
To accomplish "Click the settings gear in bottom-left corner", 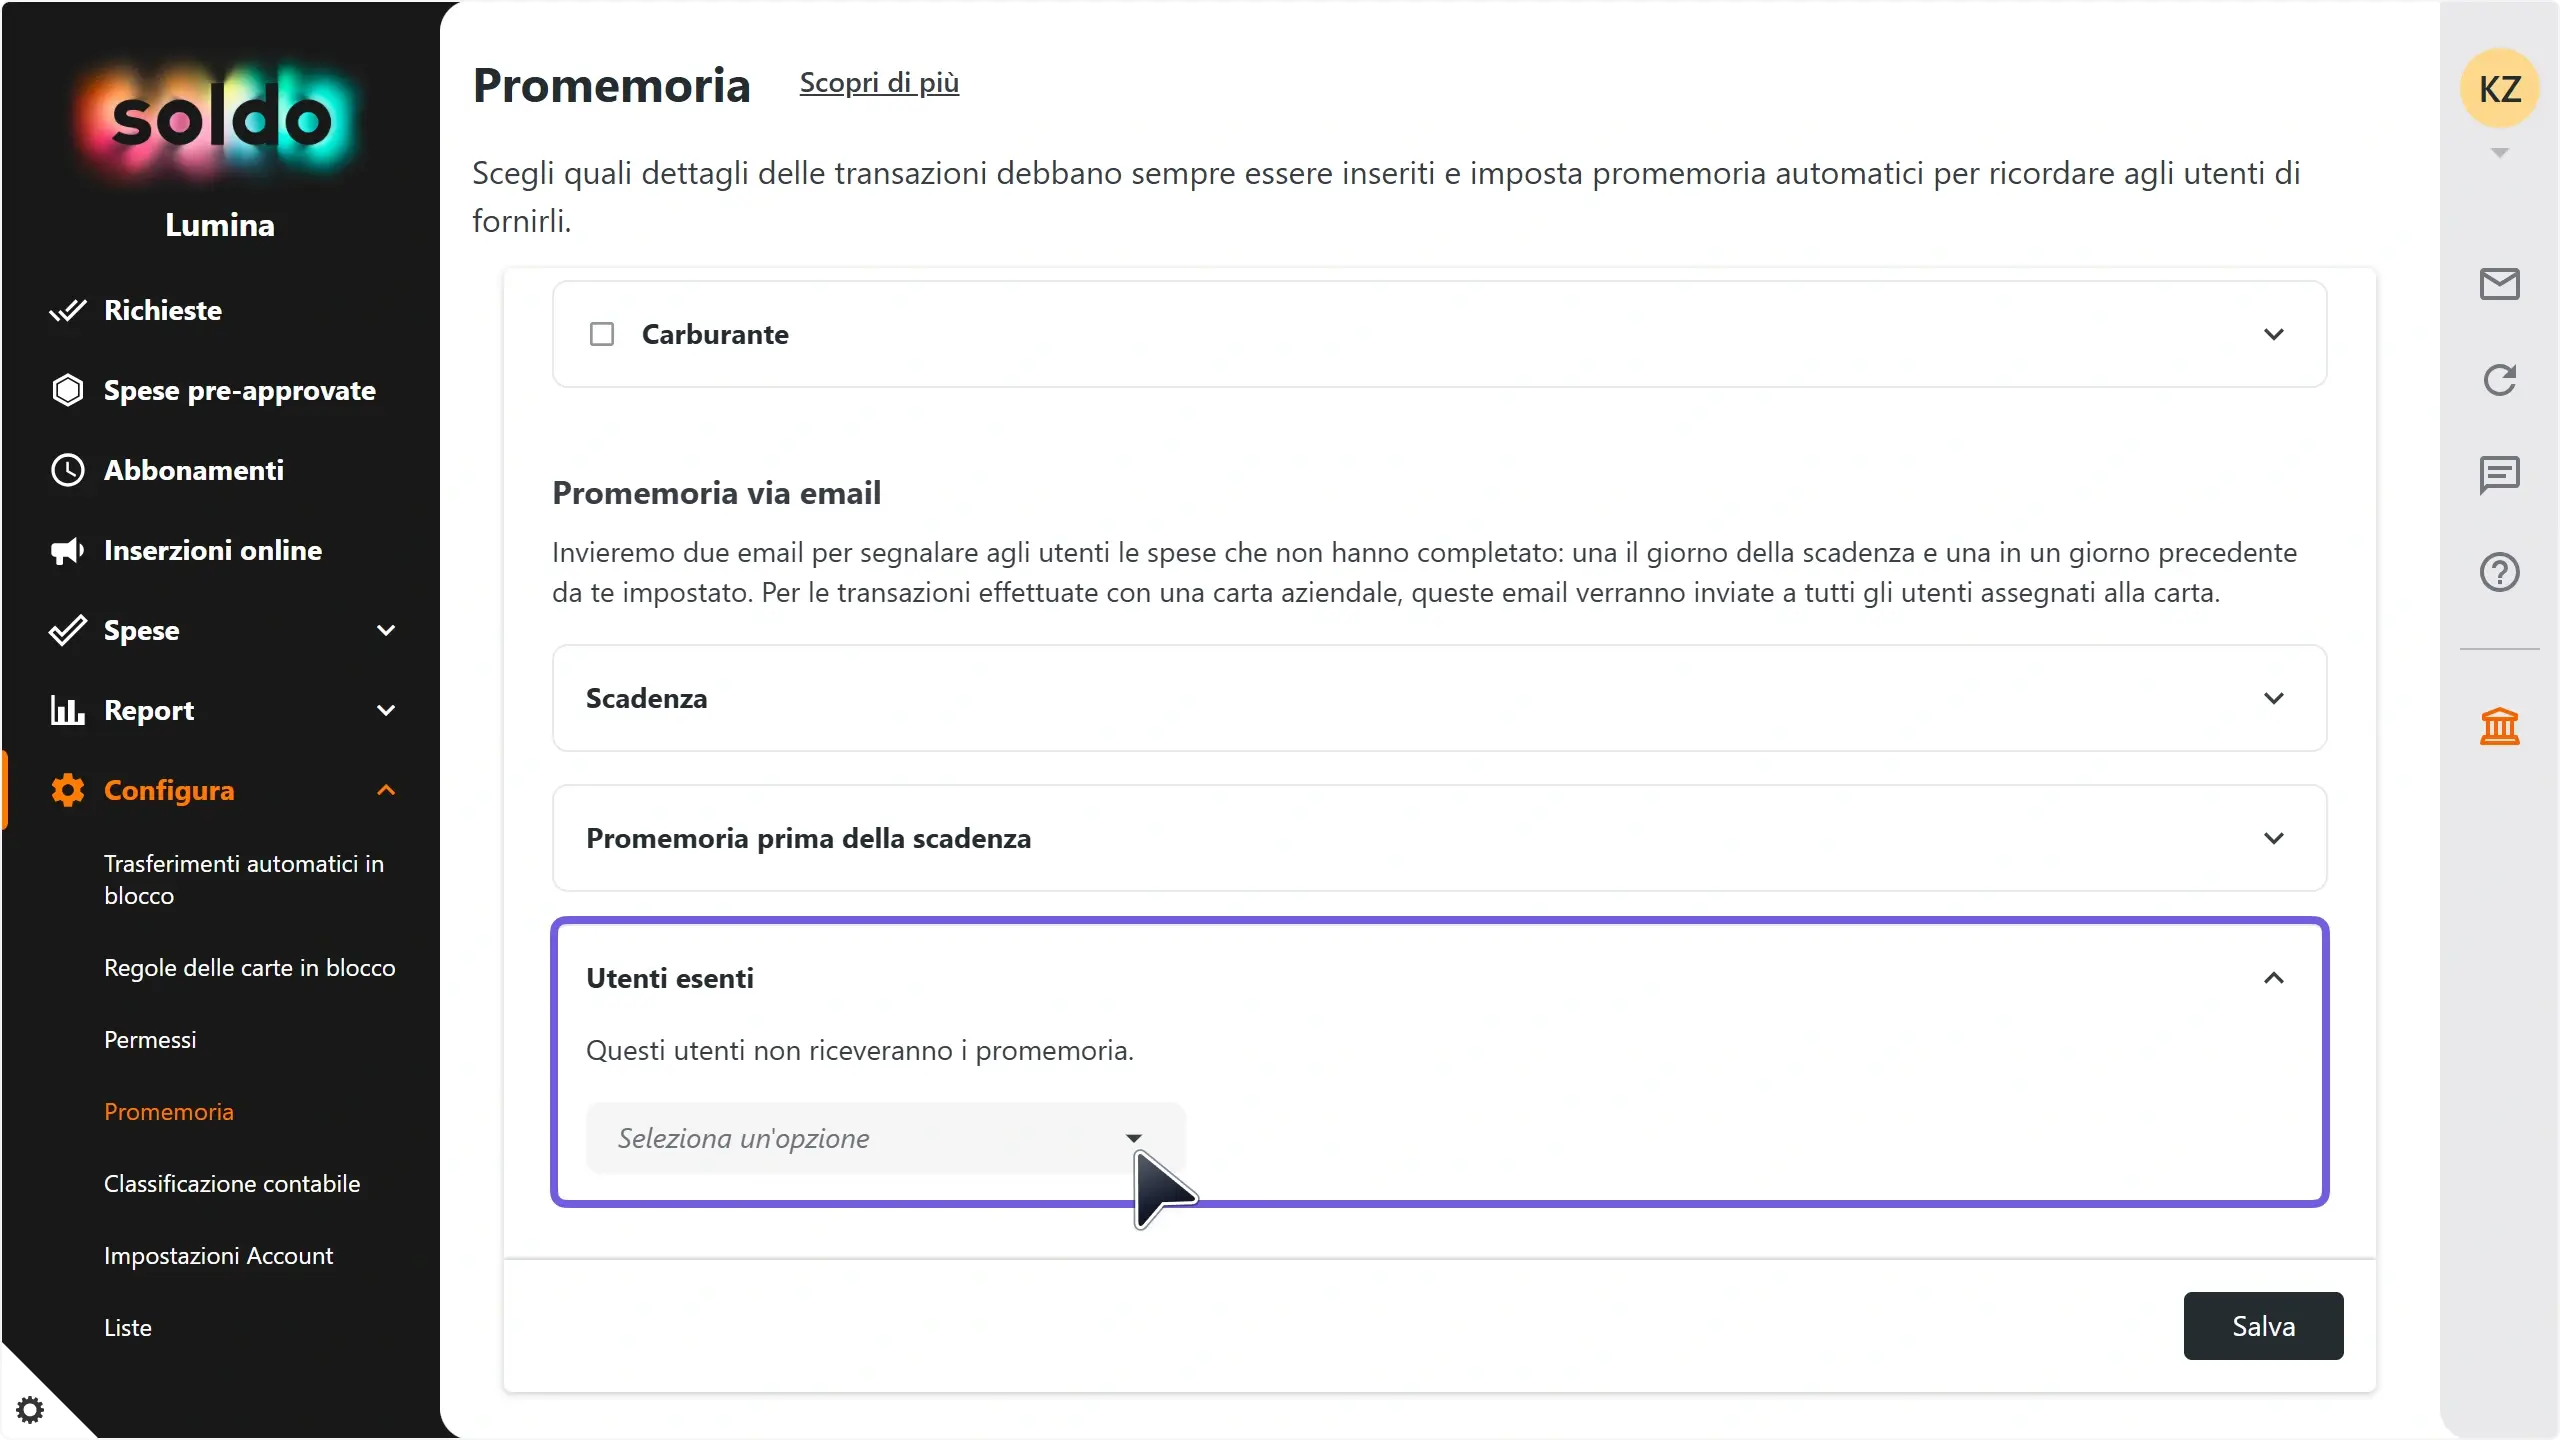I will click(30, 1410).
